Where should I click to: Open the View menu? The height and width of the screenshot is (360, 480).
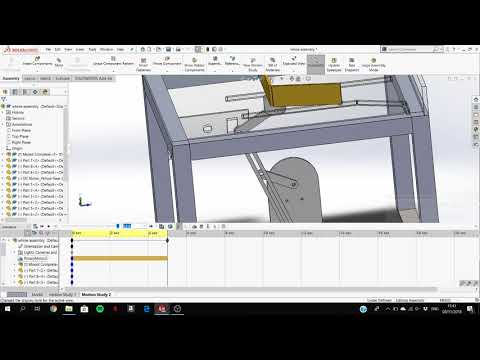click(x=68, y=49)
